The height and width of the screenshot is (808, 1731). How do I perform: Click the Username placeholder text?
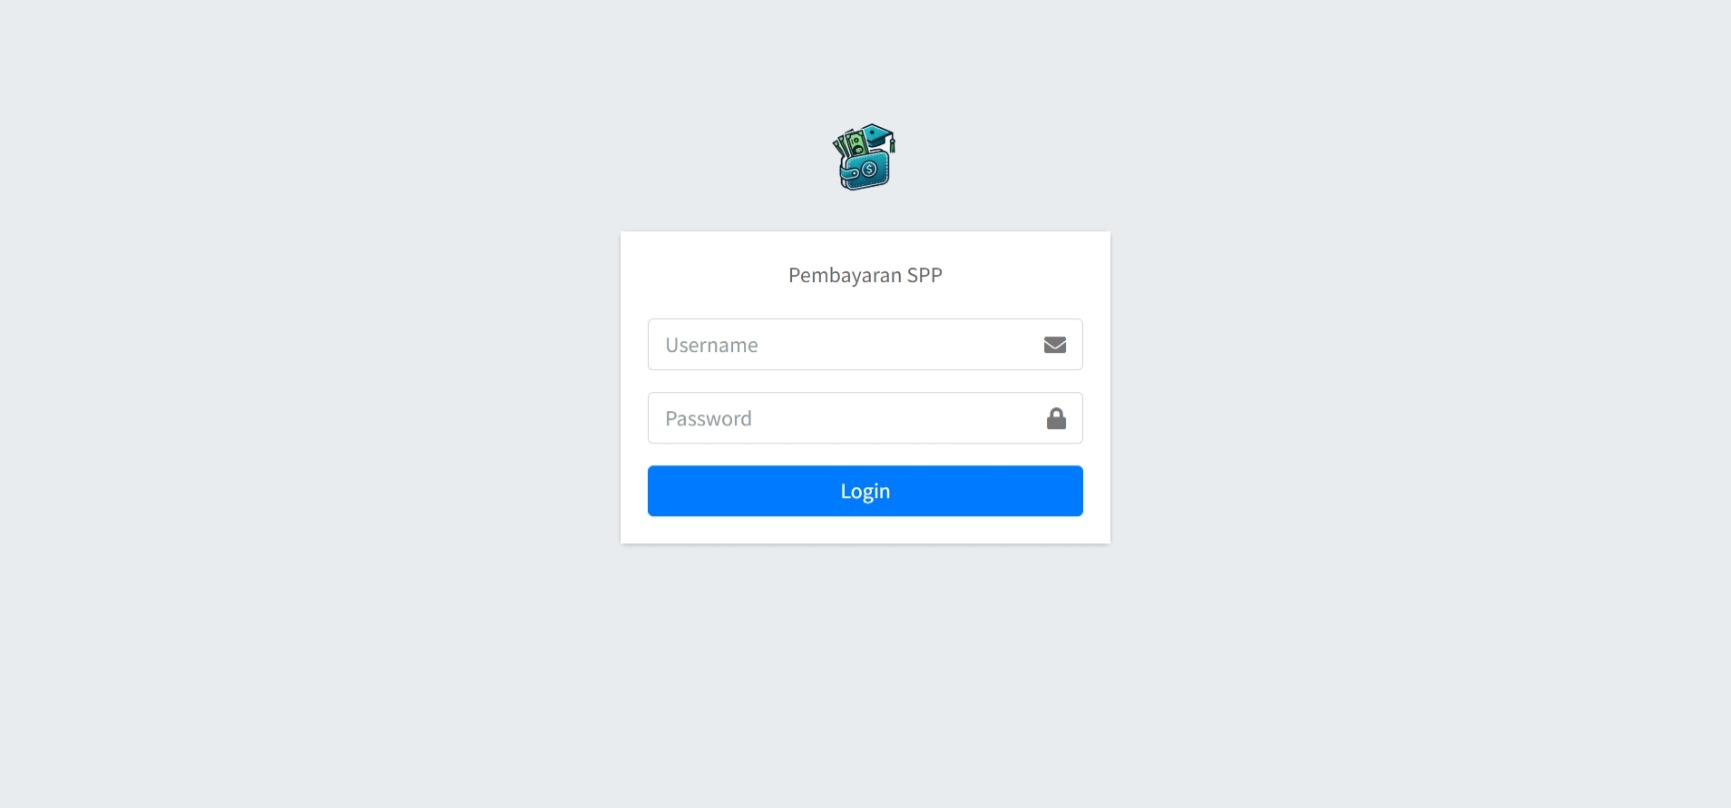pos(712,345)
